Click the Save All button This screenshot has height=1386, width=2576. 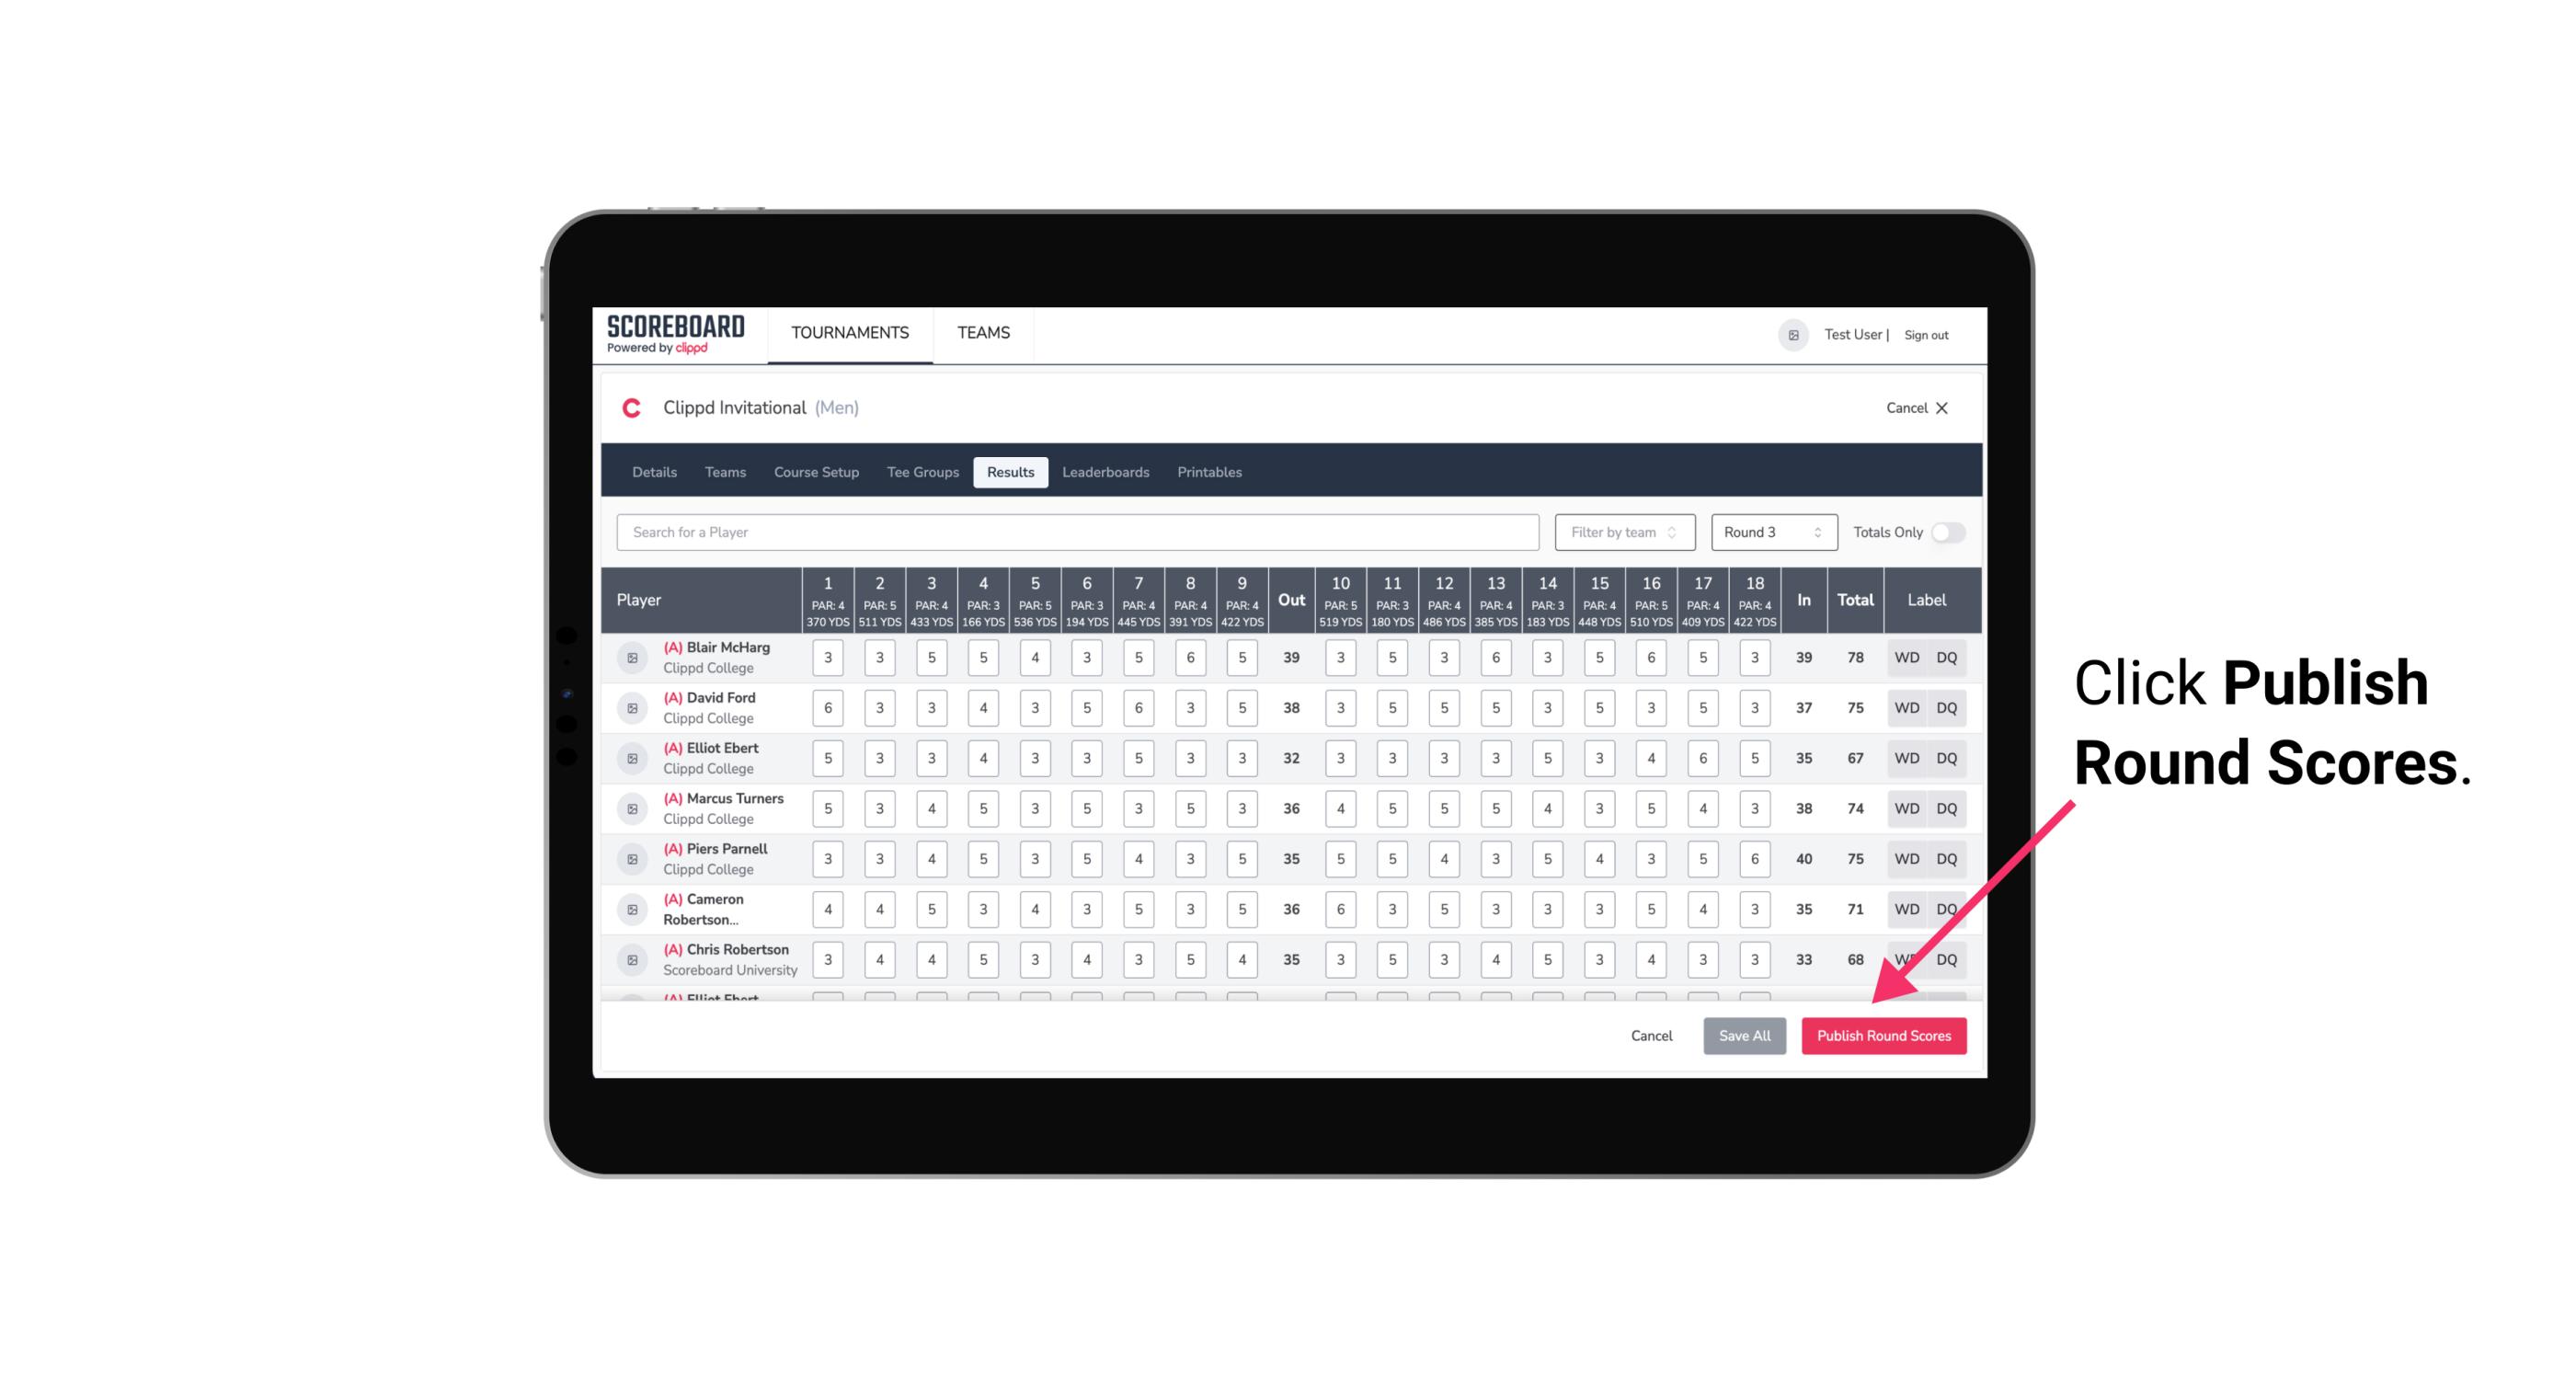click(x=1746, y=1037)
